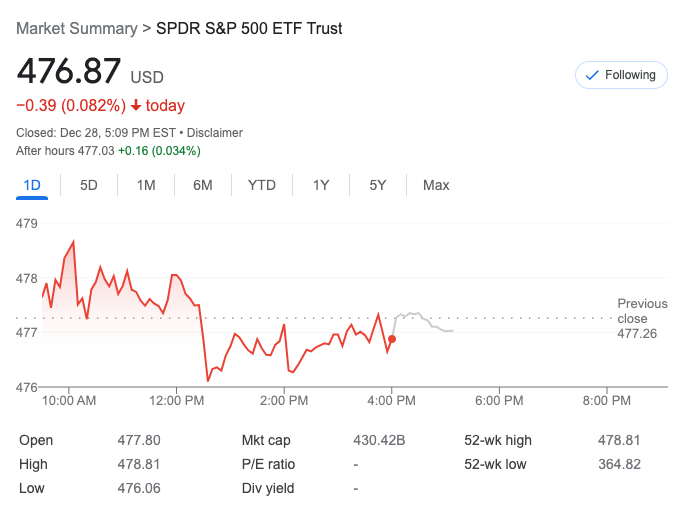Select the 1D time range tab

tap(32, 185)
